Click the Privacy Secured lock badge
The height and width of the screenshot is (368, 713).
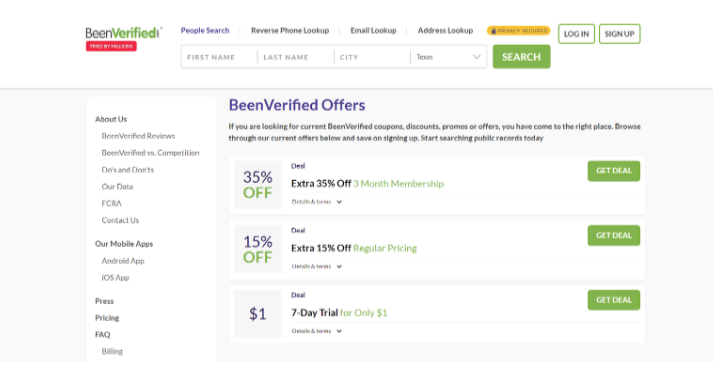tap(518, 31)
